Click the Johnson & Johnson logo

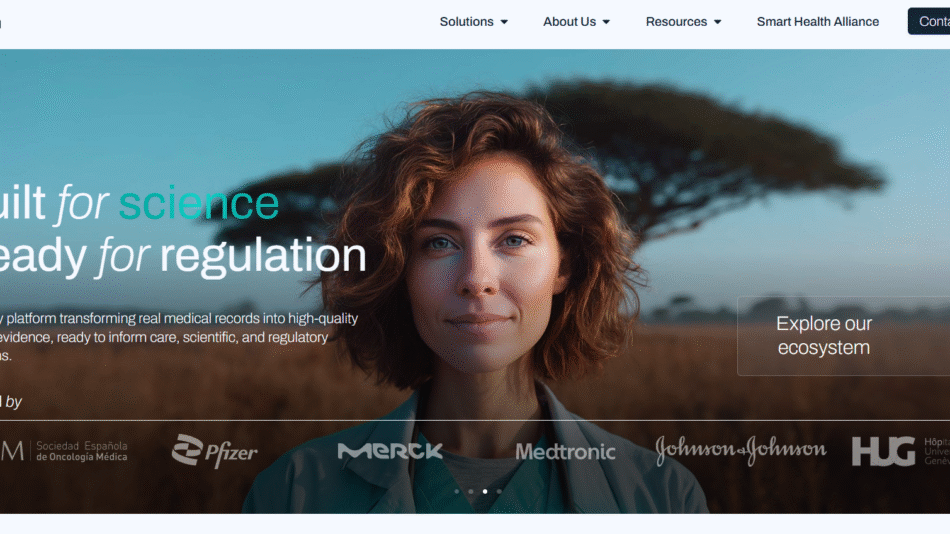pos(740,450)
